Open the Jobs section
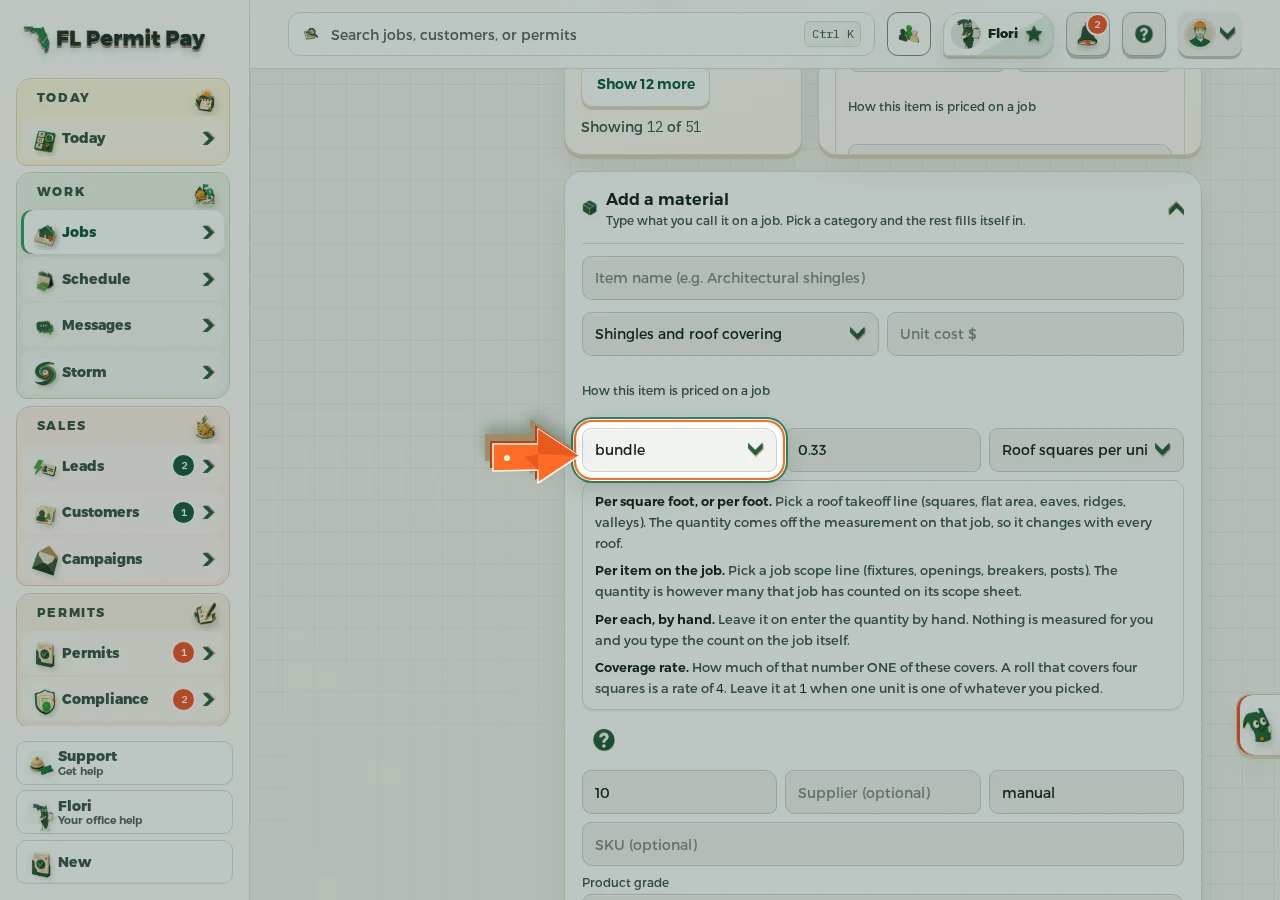 (x=123, y=232)
